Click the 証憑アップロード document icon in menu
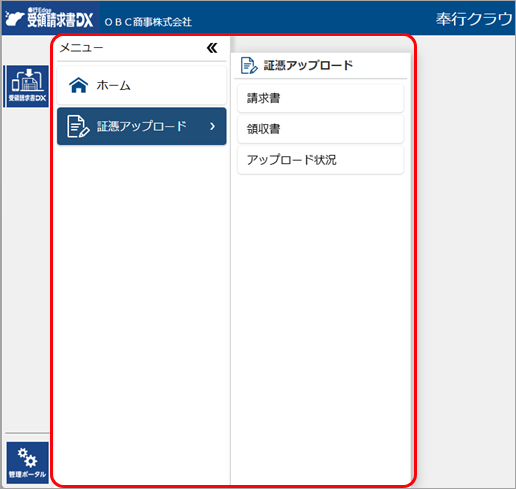This screenshot has width=516, height=489. 78,126
